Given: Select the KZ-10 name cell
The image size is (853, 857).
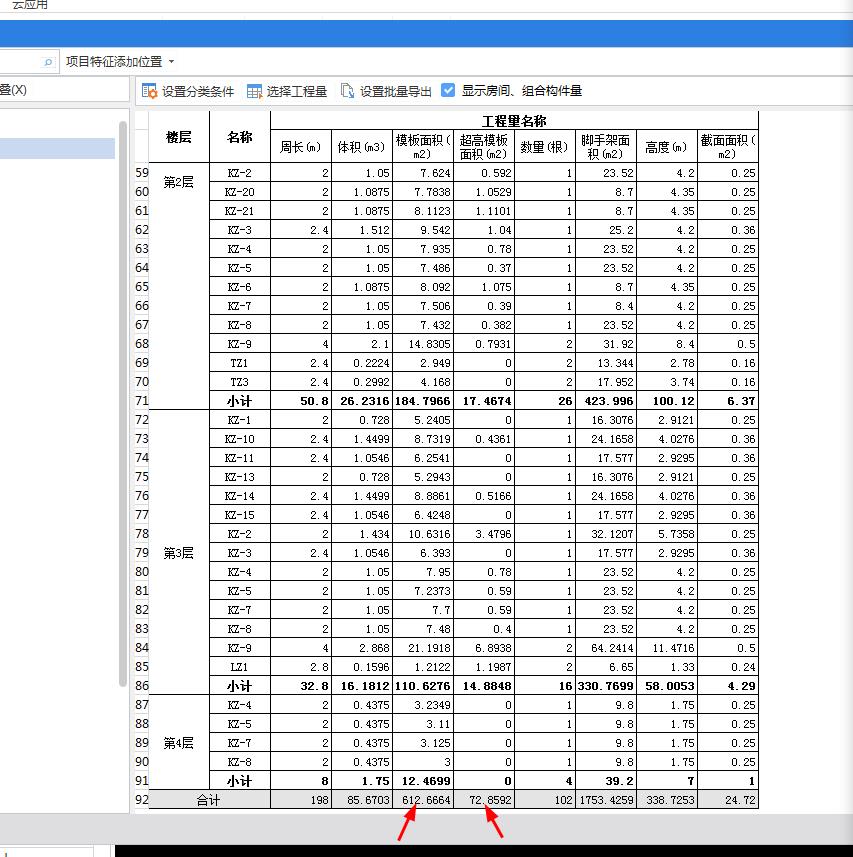Looking at the screenshot, I should point(239,439).
